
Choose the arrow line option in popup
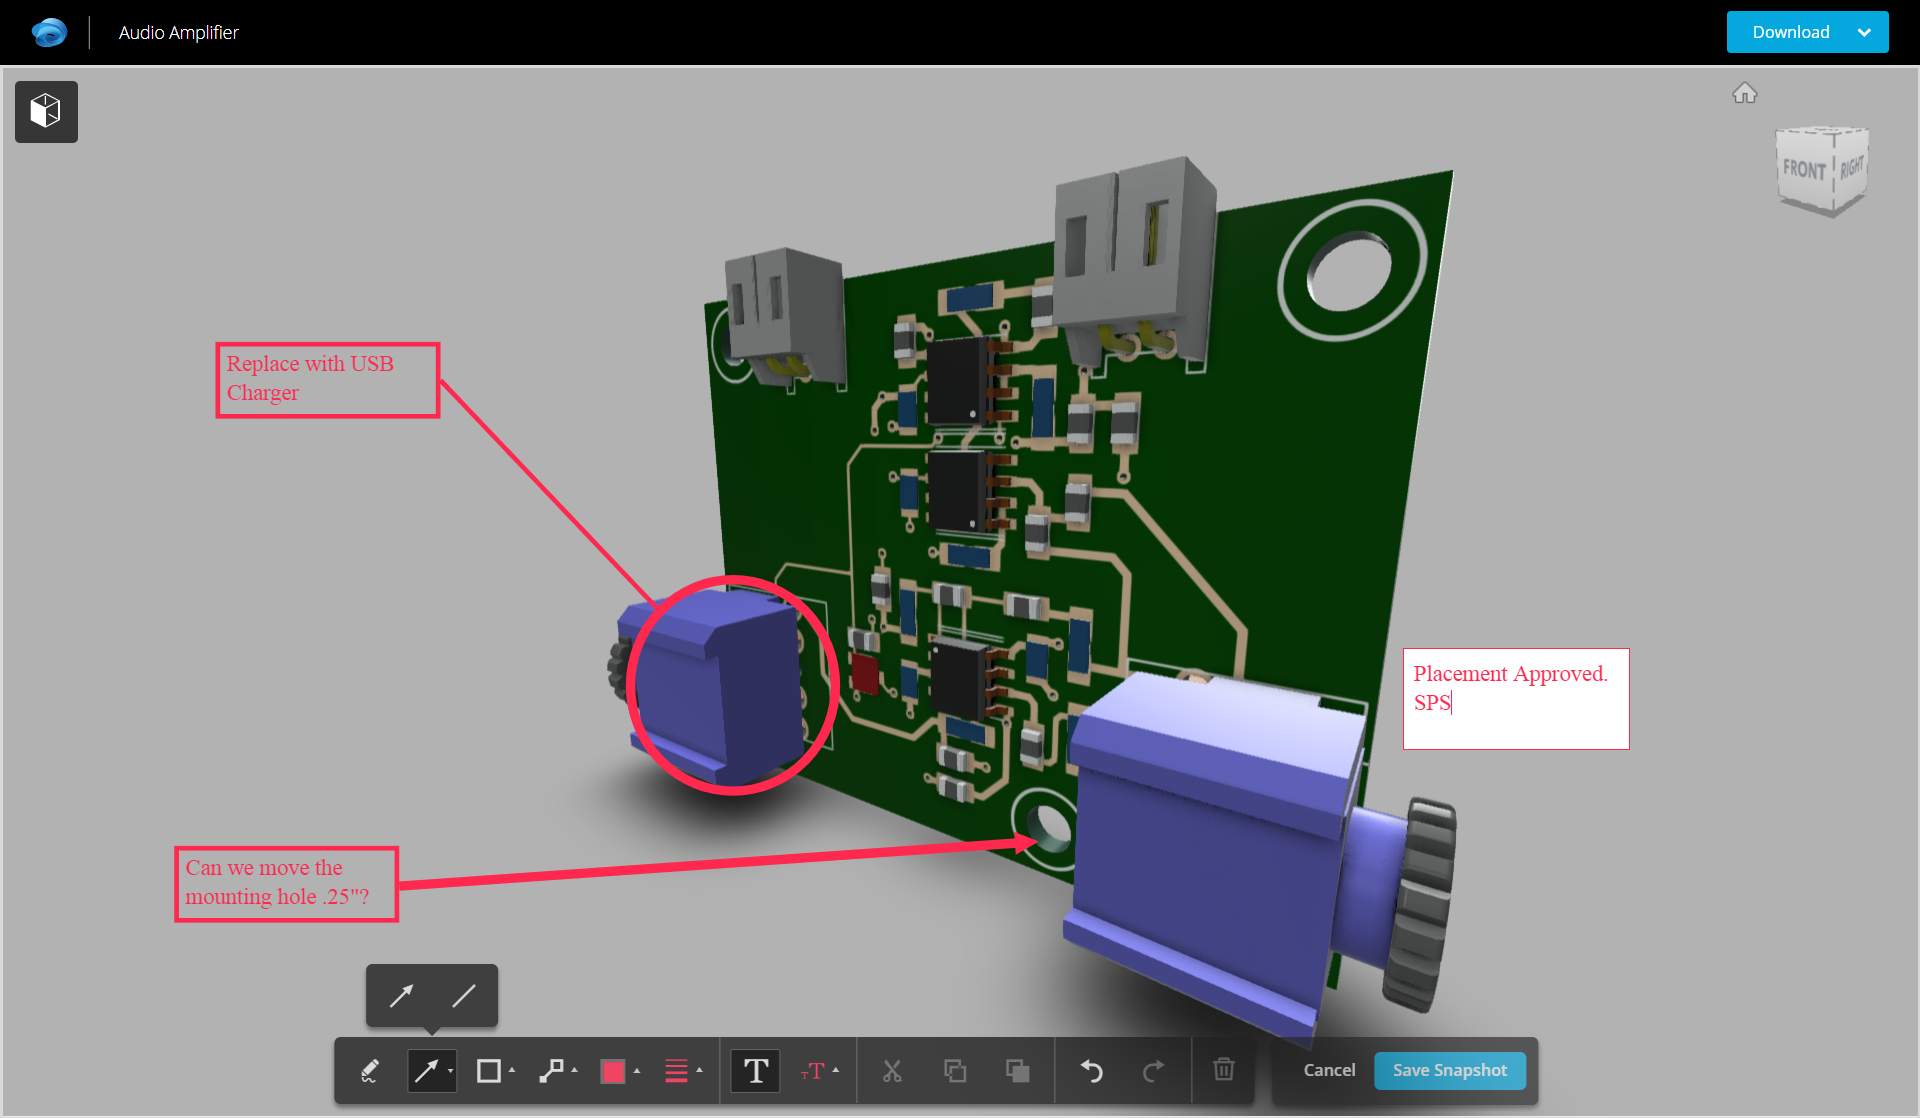(401, 996)
